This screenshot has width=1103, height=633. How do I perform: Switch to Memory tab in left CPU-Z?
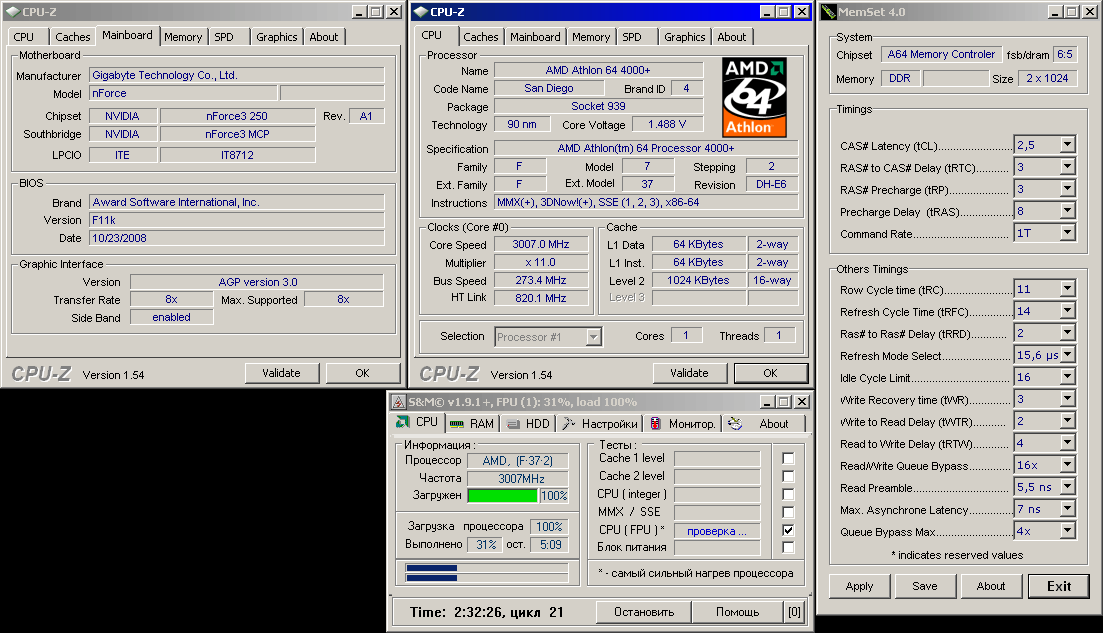tap(183, 37)
